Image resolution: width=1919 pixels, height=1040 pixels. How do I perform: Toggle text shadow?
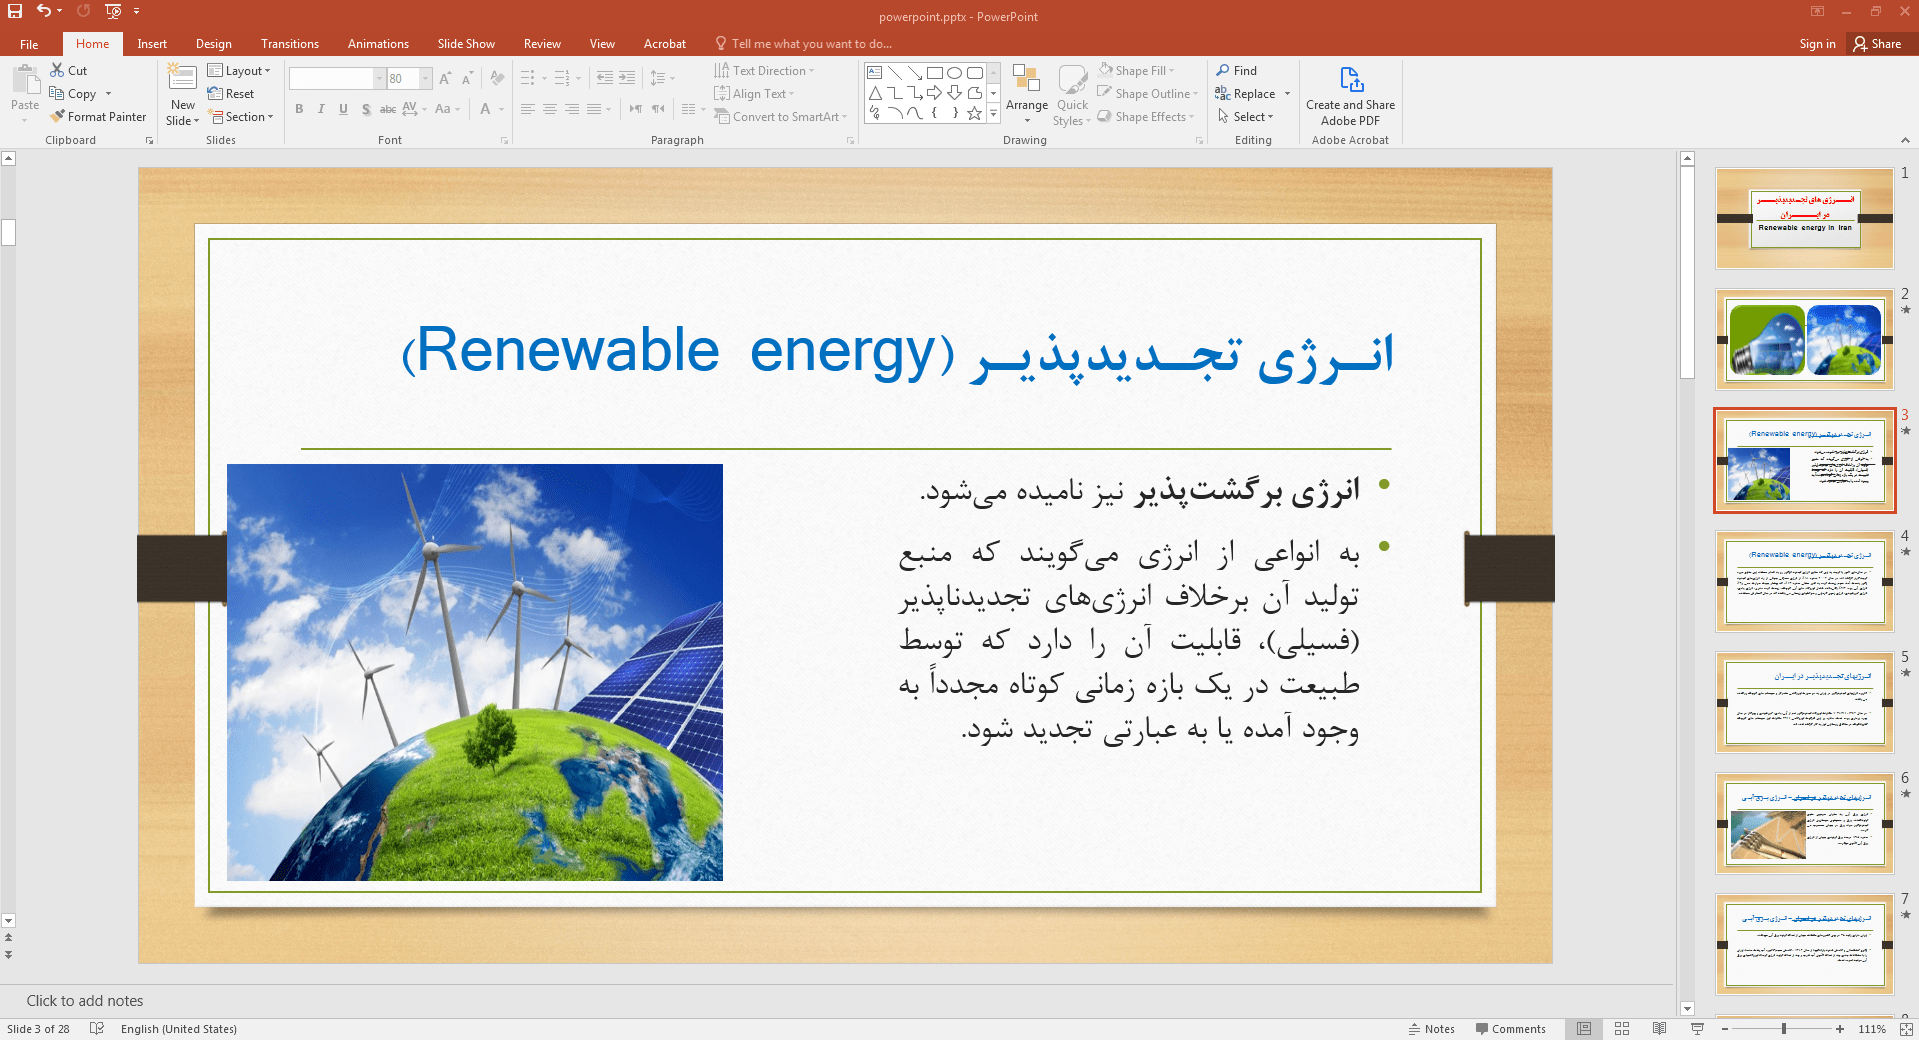pos(366,109)
